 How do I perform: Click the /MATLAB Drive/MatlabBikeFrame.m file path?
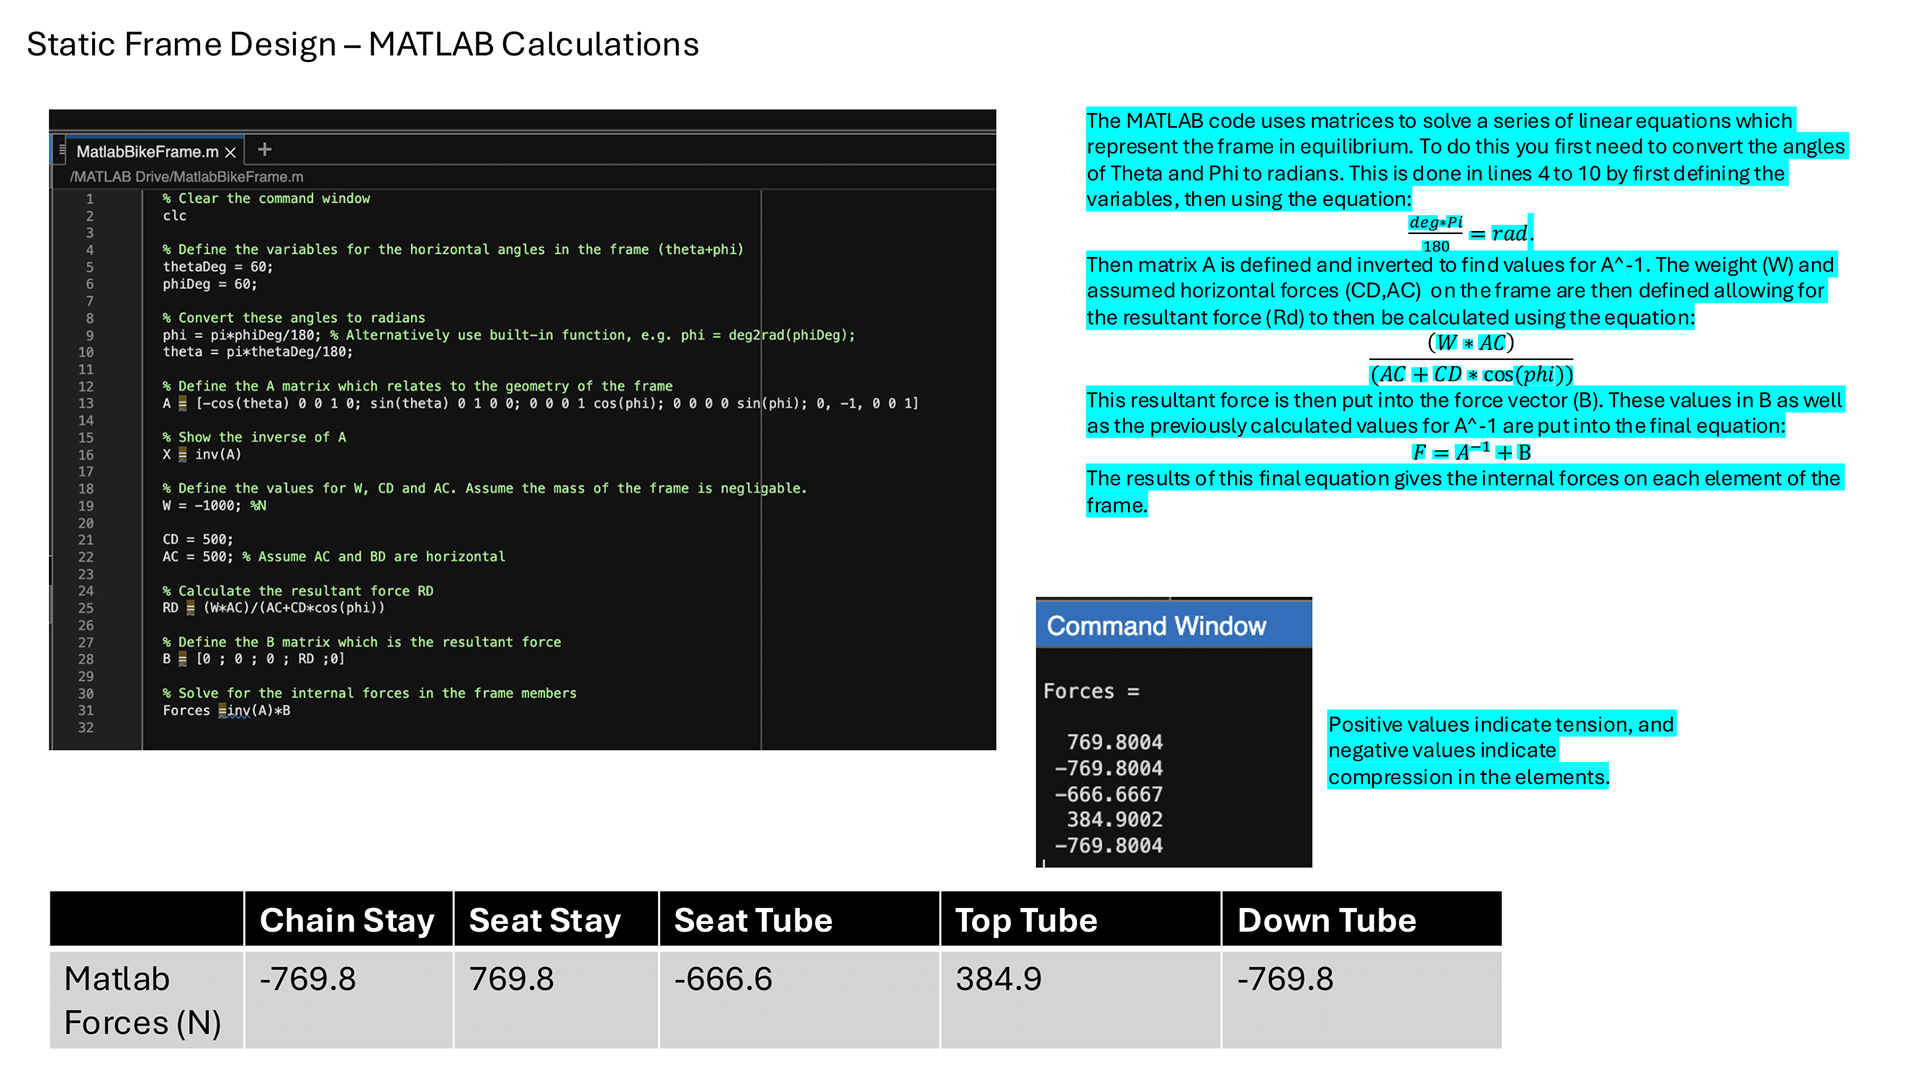186,177
